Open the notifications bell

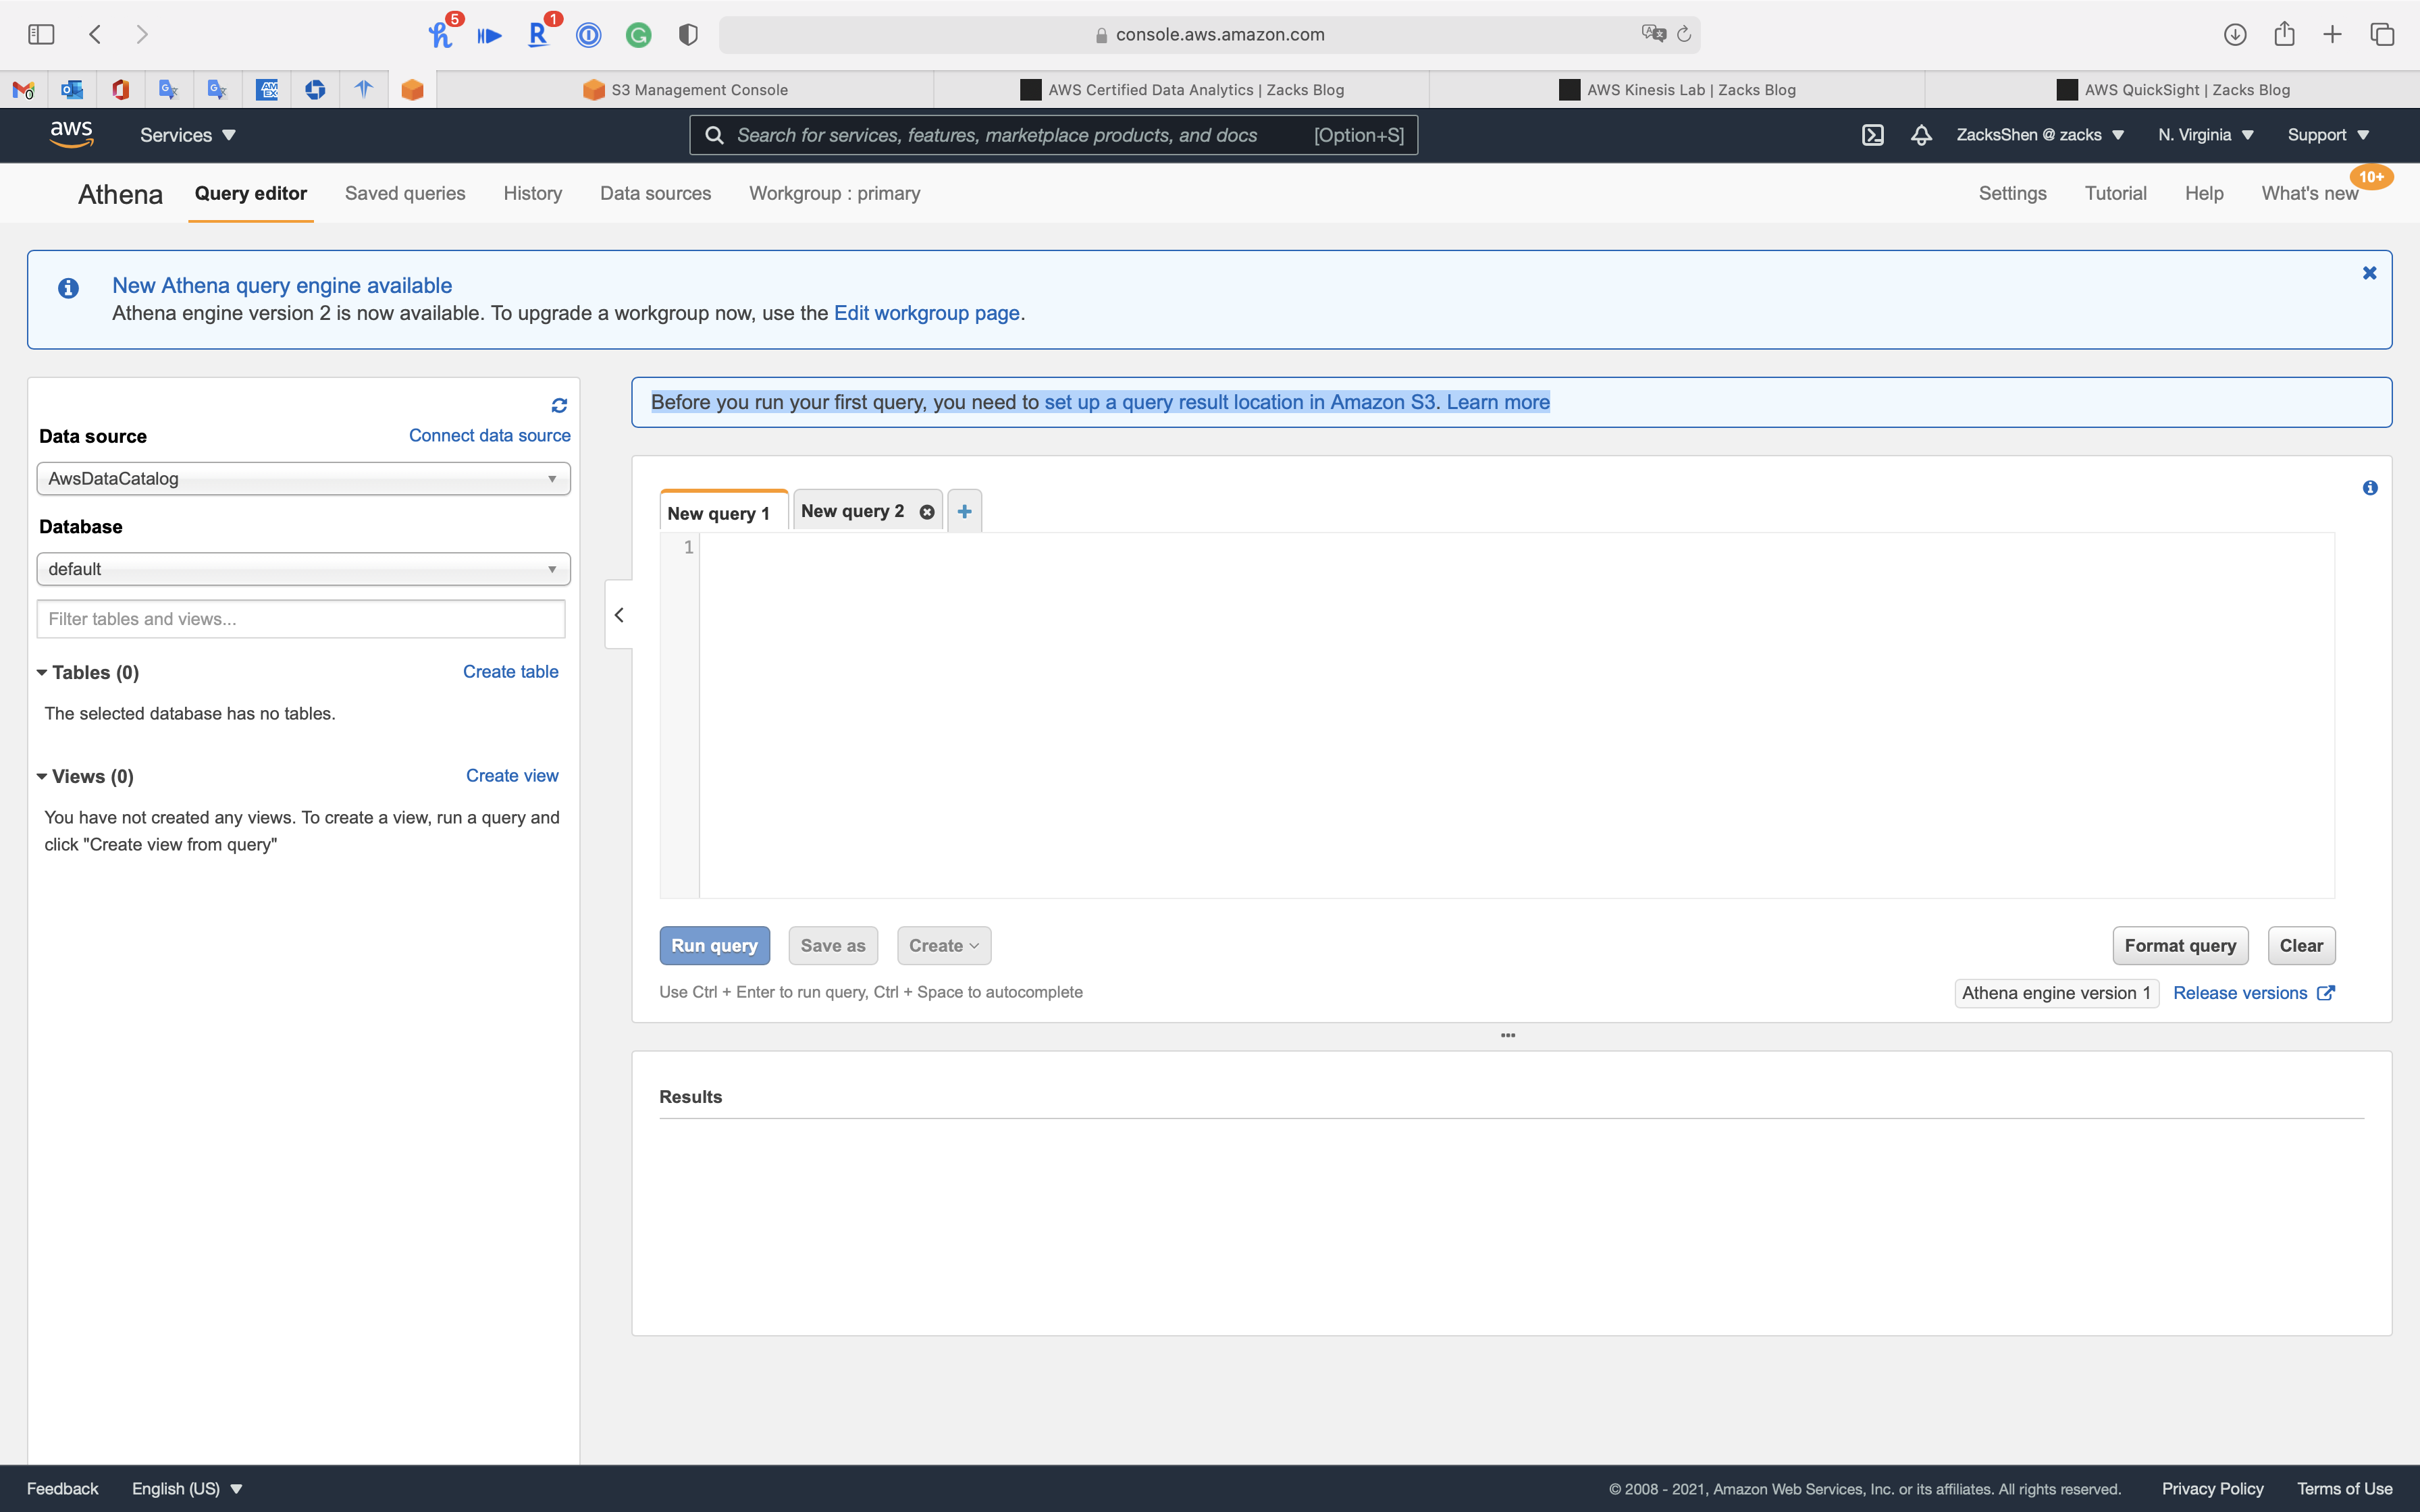point(1921,135)
